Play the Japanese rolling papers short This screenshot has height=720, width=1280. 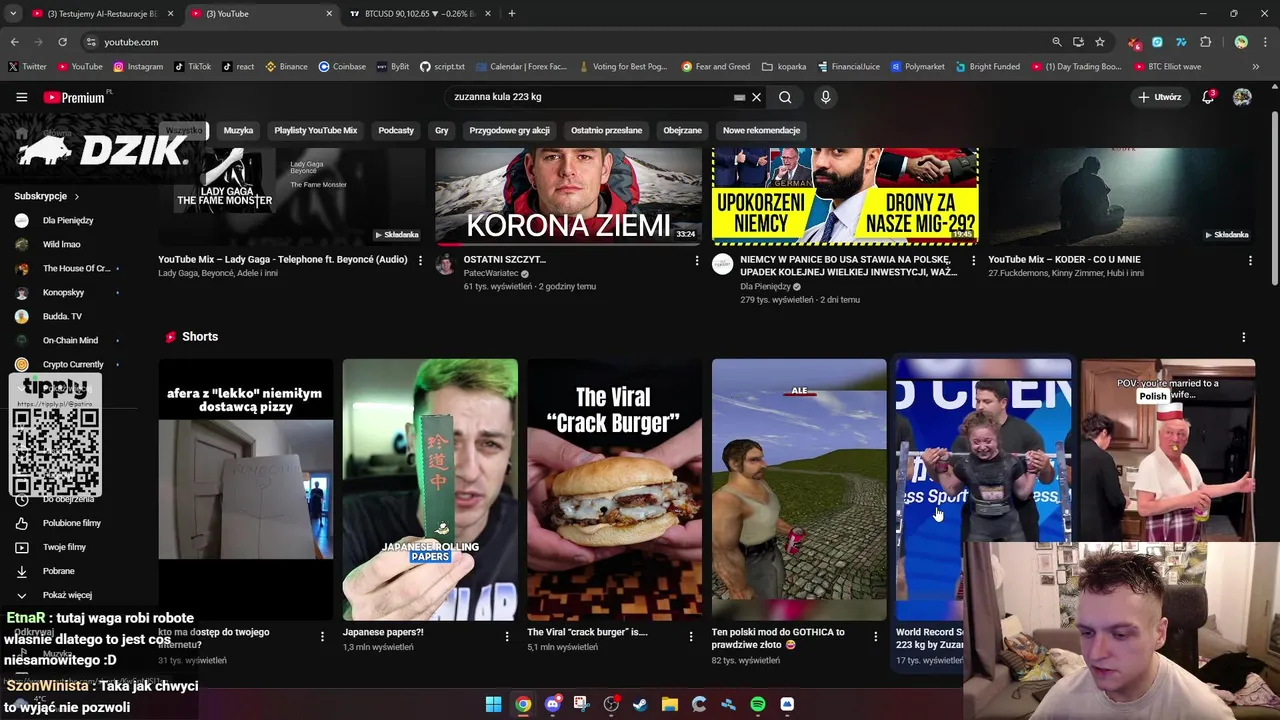[x=430, y=490]
